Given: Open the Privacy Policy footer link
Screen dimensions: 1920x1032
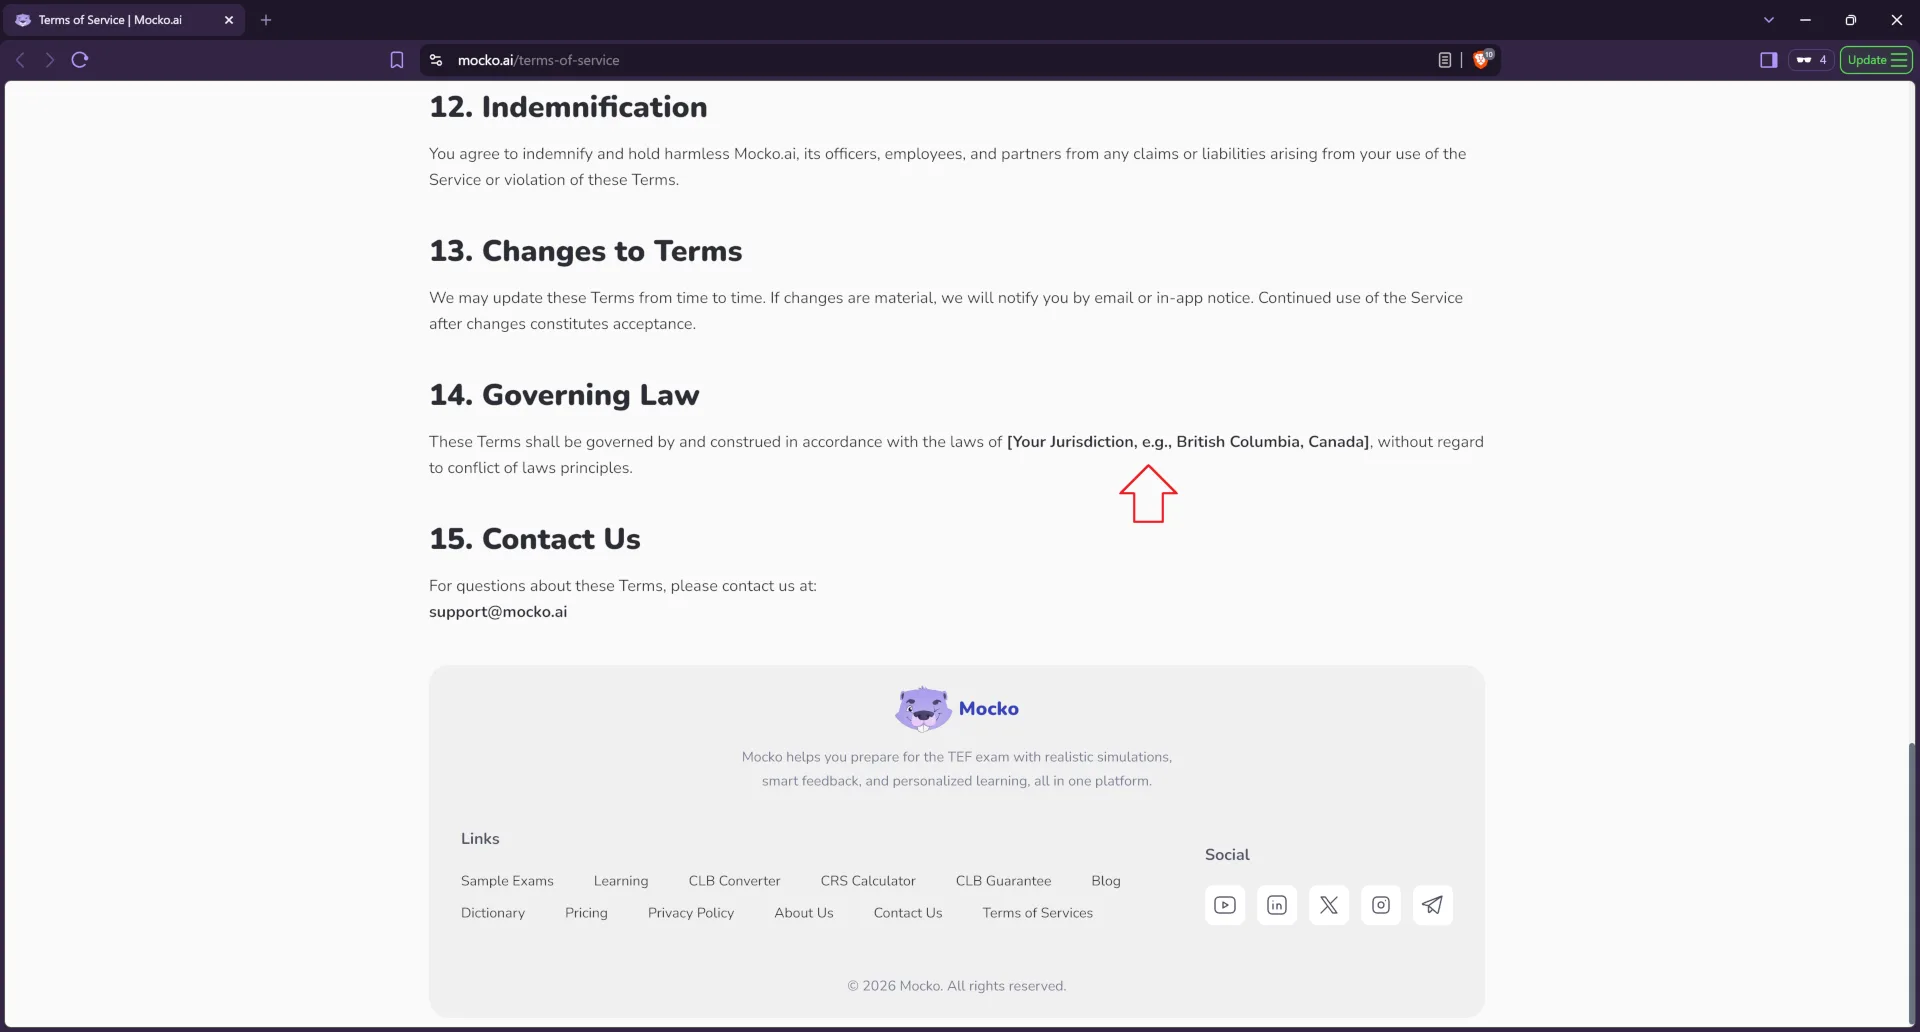Looking at the screenshot, I should point(690,913).
